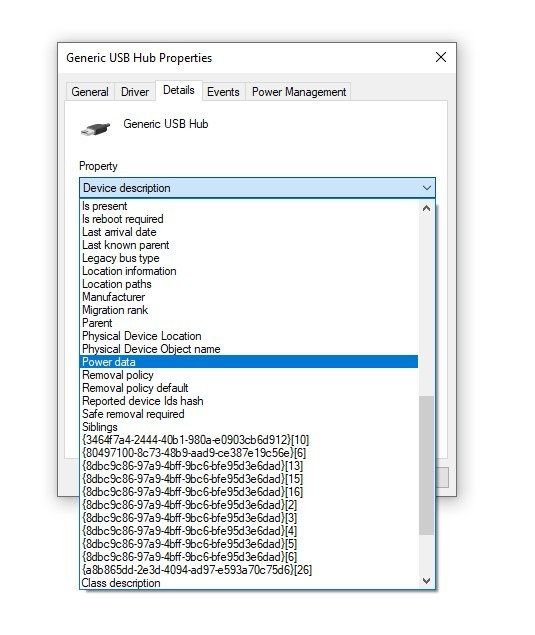Screen dimensions: 535x635
Task: Click the dropdown list scrollbar thumb
Action: 426,465
